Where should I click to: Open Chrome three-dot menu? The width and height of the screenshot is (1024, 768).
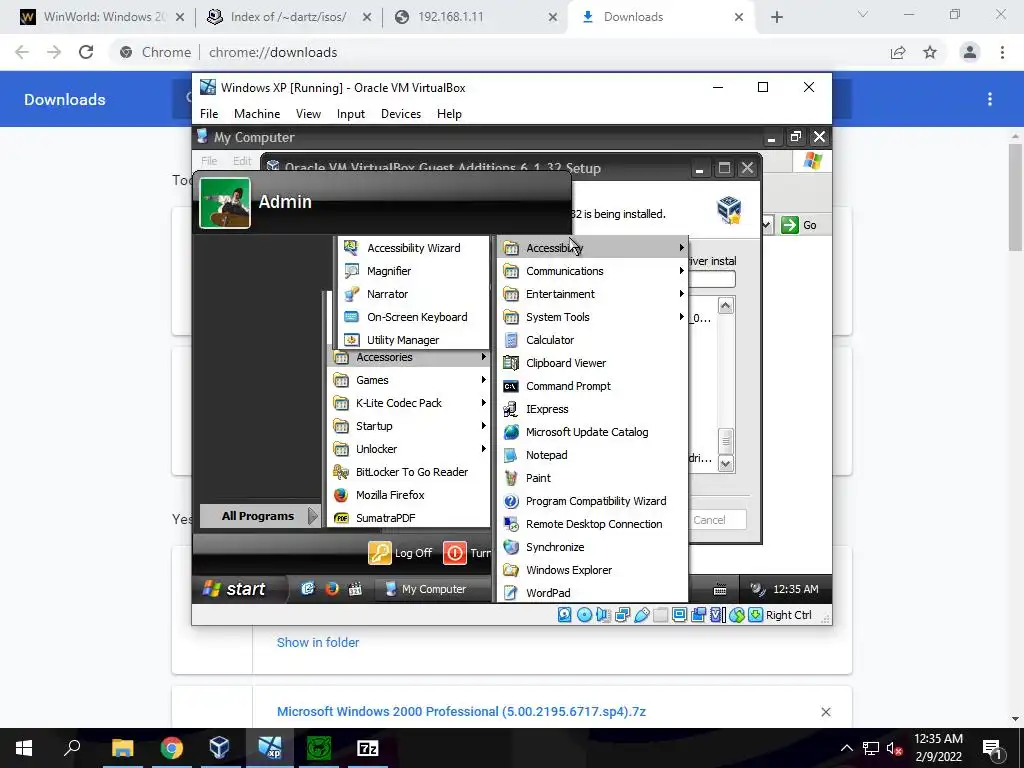pyautogui.click(x=1002, y=52)
